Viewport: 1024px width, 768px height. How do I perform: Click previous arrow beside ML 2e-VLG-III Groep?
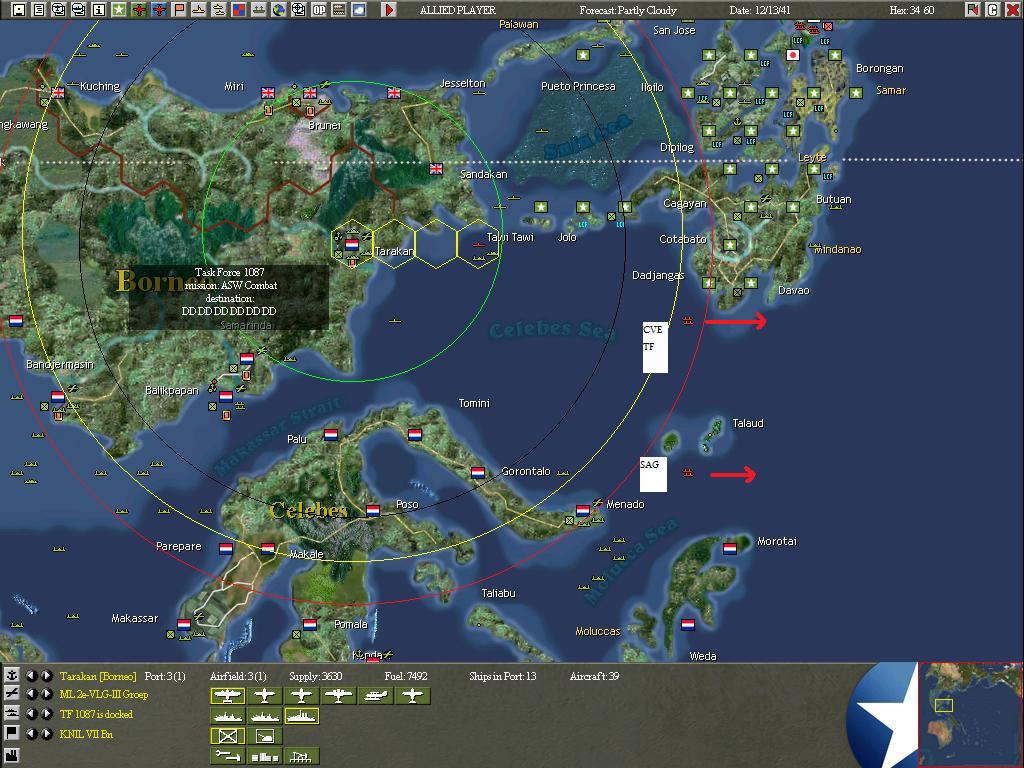(x=31, y=694)
